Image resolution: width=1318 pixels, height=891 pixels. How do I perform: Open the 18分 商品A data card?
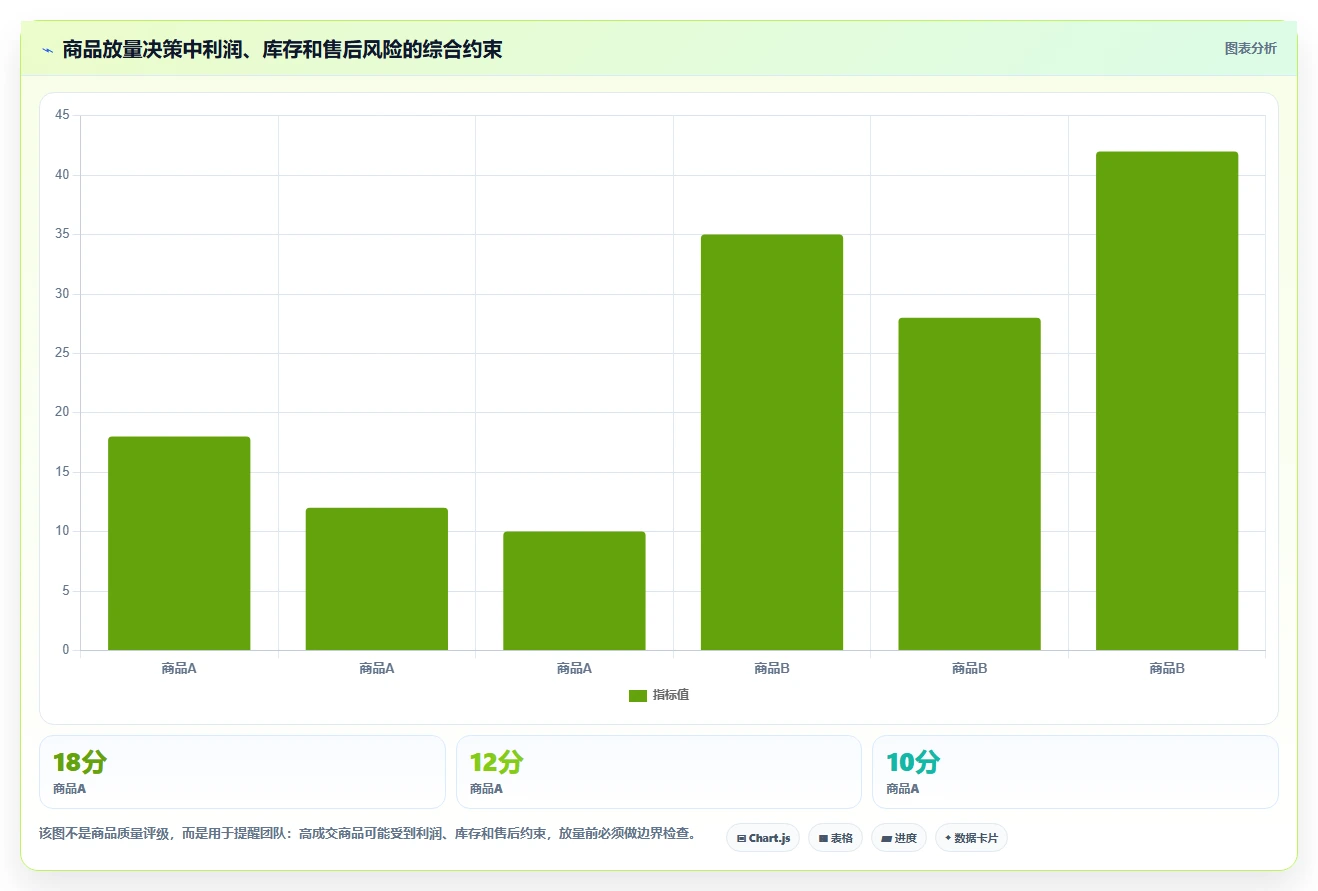tap(242, 772)
